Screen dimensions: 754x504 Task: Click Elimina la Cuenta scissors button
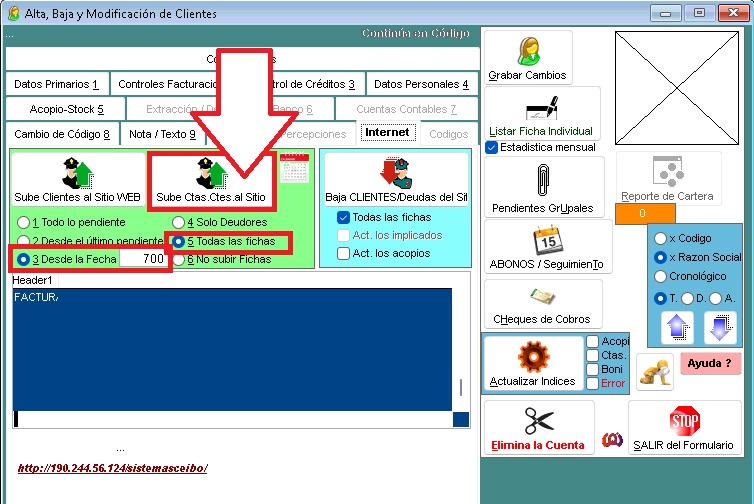[x=539, y=428]
